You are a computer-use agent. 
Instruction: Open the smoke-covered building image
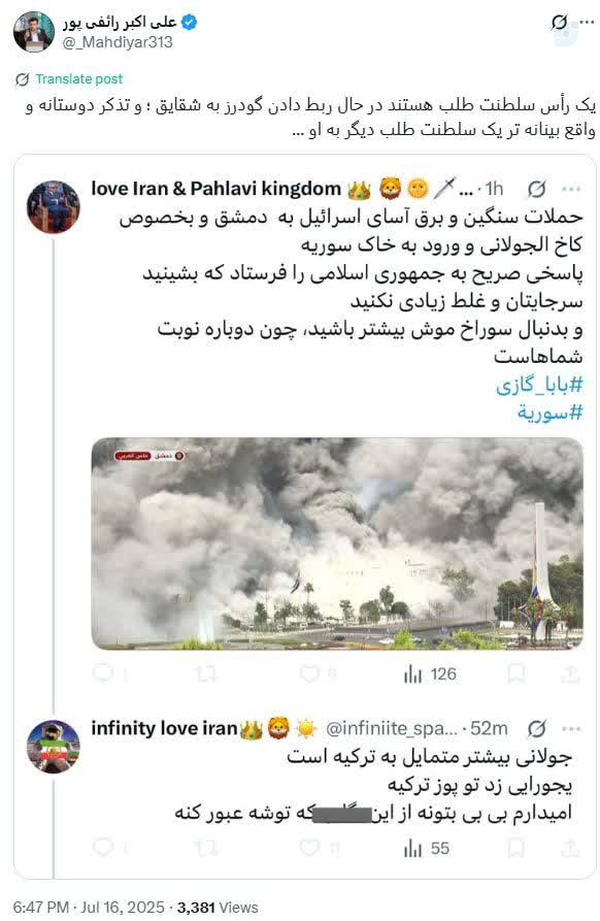[x=337, y=543]
